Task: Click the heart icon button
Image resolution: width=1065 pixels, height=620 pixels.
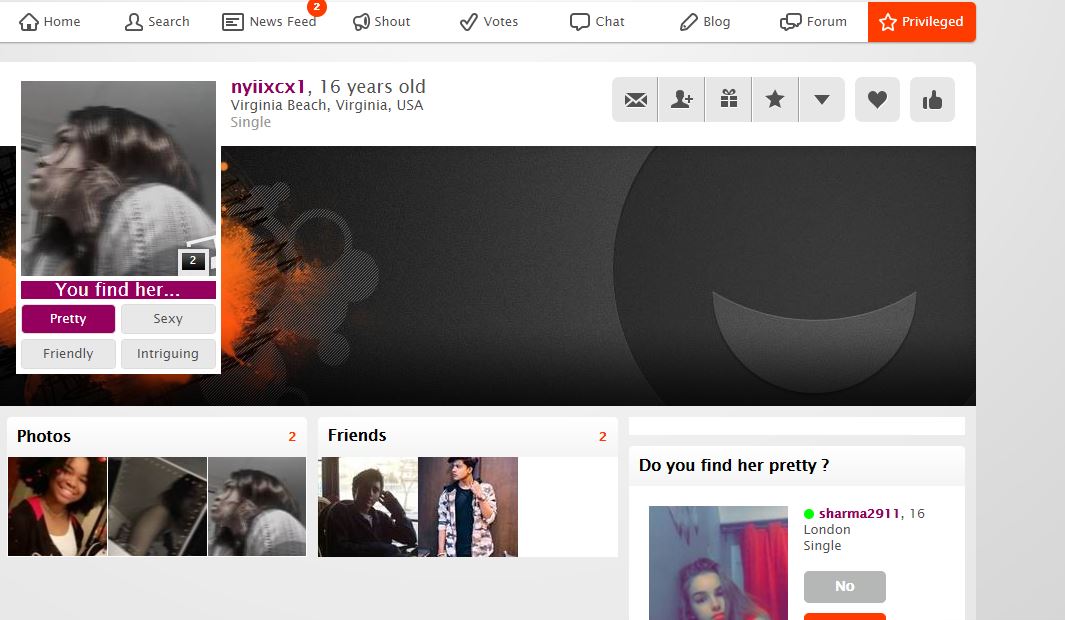Action: tap(877, 100)
